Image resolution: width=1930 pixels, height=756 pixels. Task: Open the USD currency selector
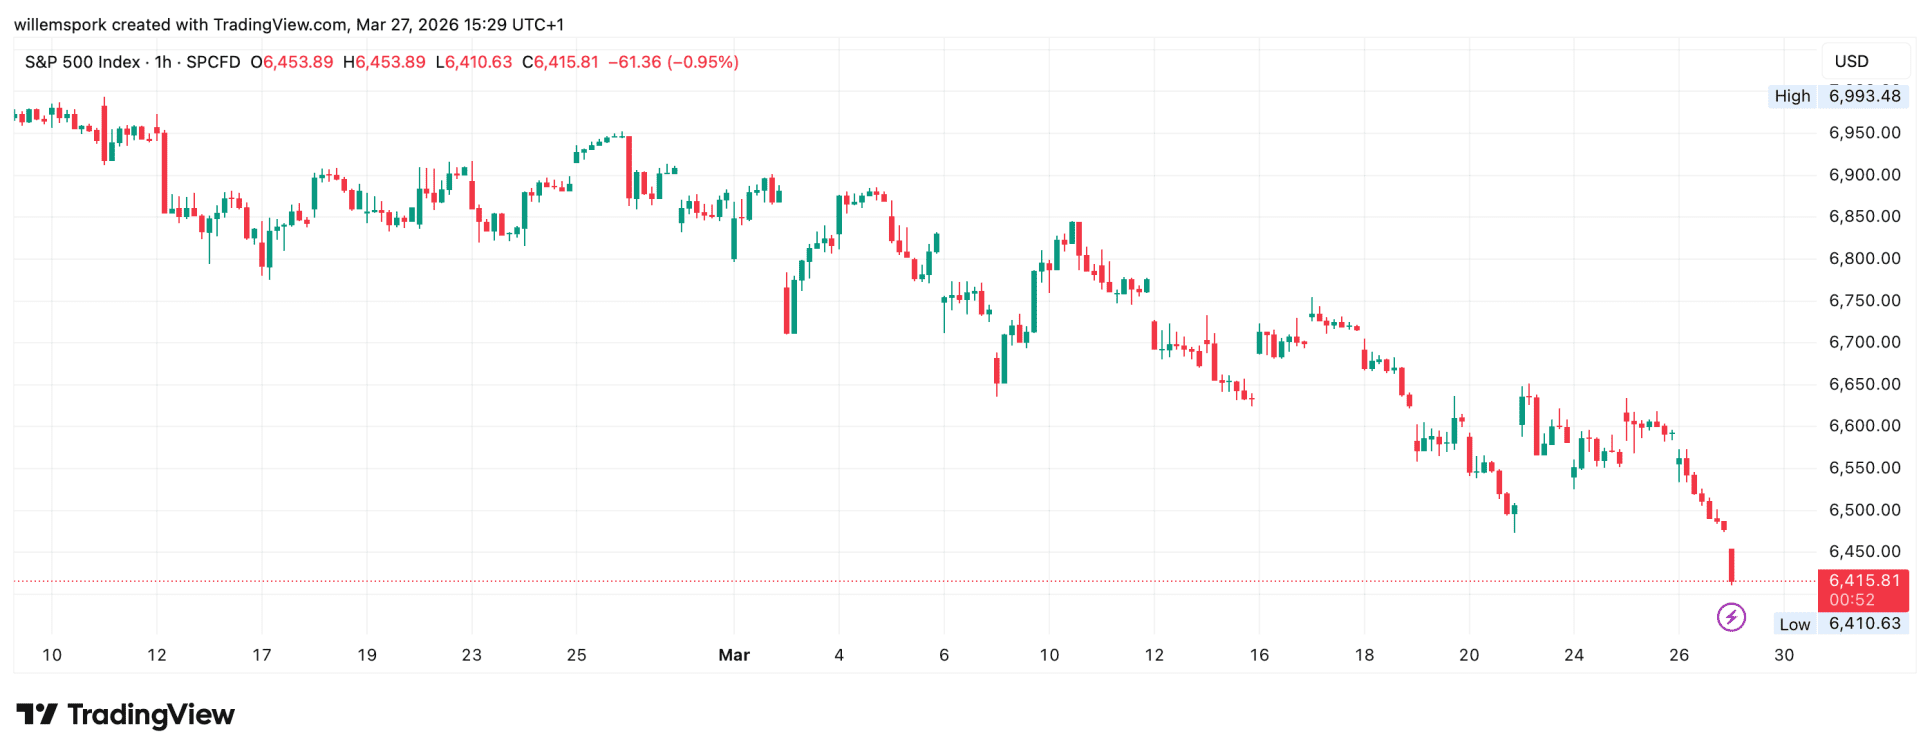click(1851, 61)
